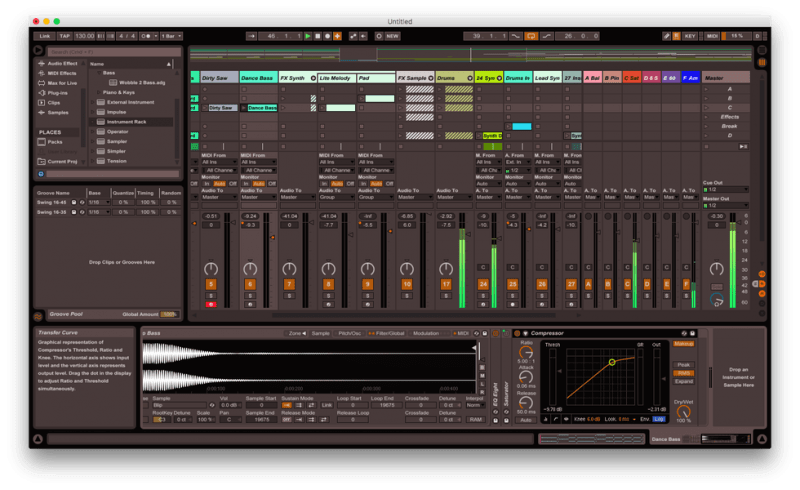Select Instrument Rack in browser list
The image size is (800, 490).
[x=129, y=122]
